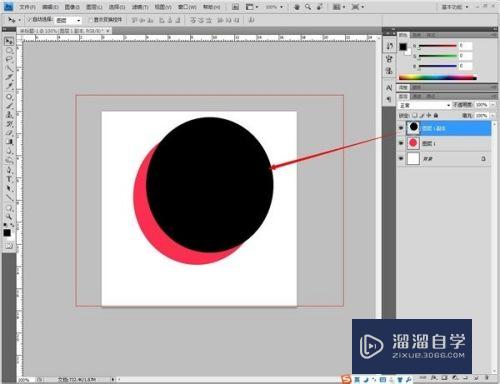Click foreground color swatch in Color panel

[403, 47]
